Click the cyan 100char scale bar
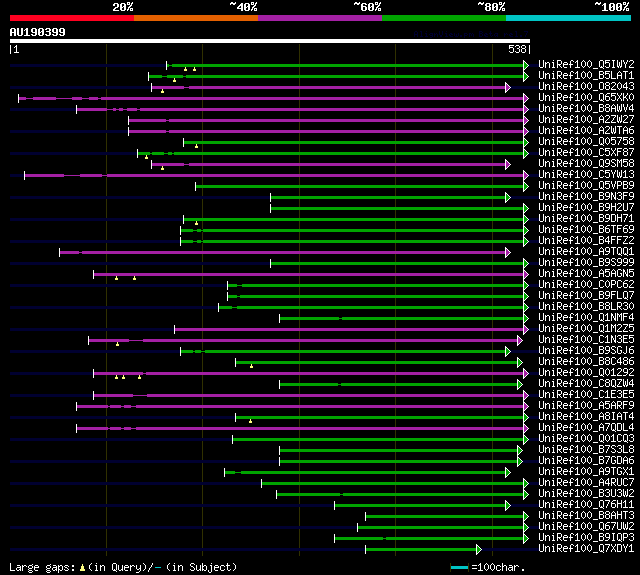The width and height of the screenshot is (640, 575). click(459, 568)
